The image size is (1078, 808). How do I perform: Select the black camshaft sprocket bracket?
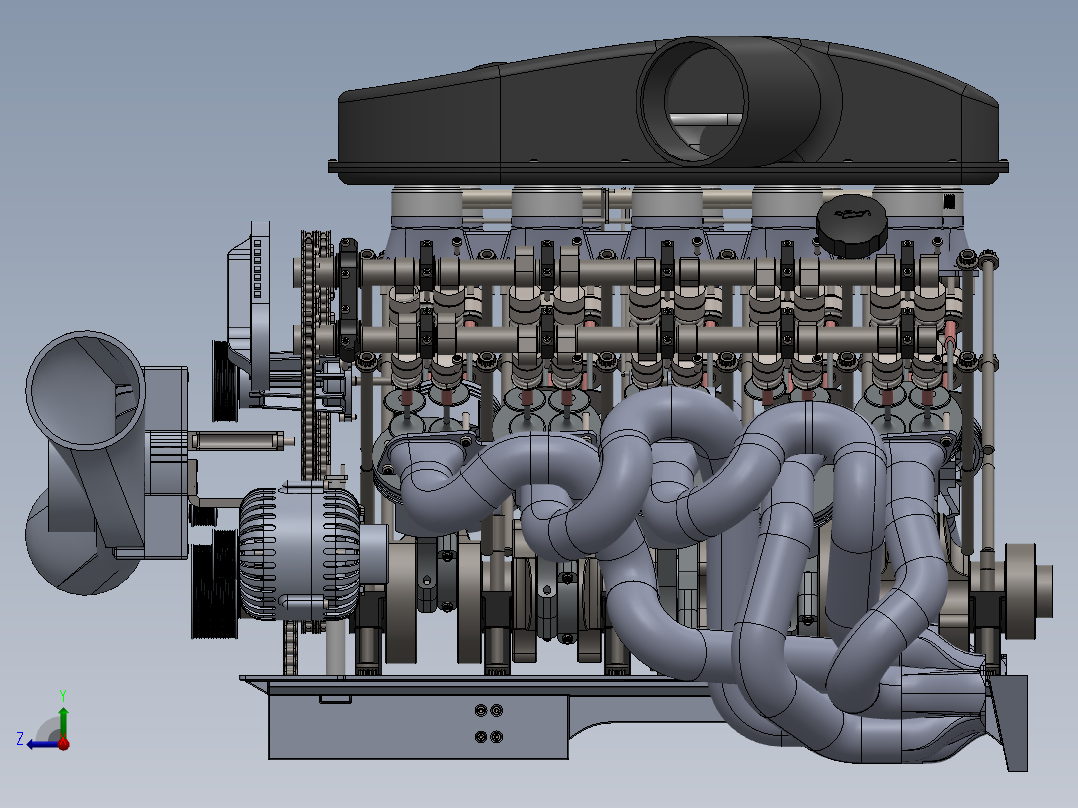[x=347, y=299]
